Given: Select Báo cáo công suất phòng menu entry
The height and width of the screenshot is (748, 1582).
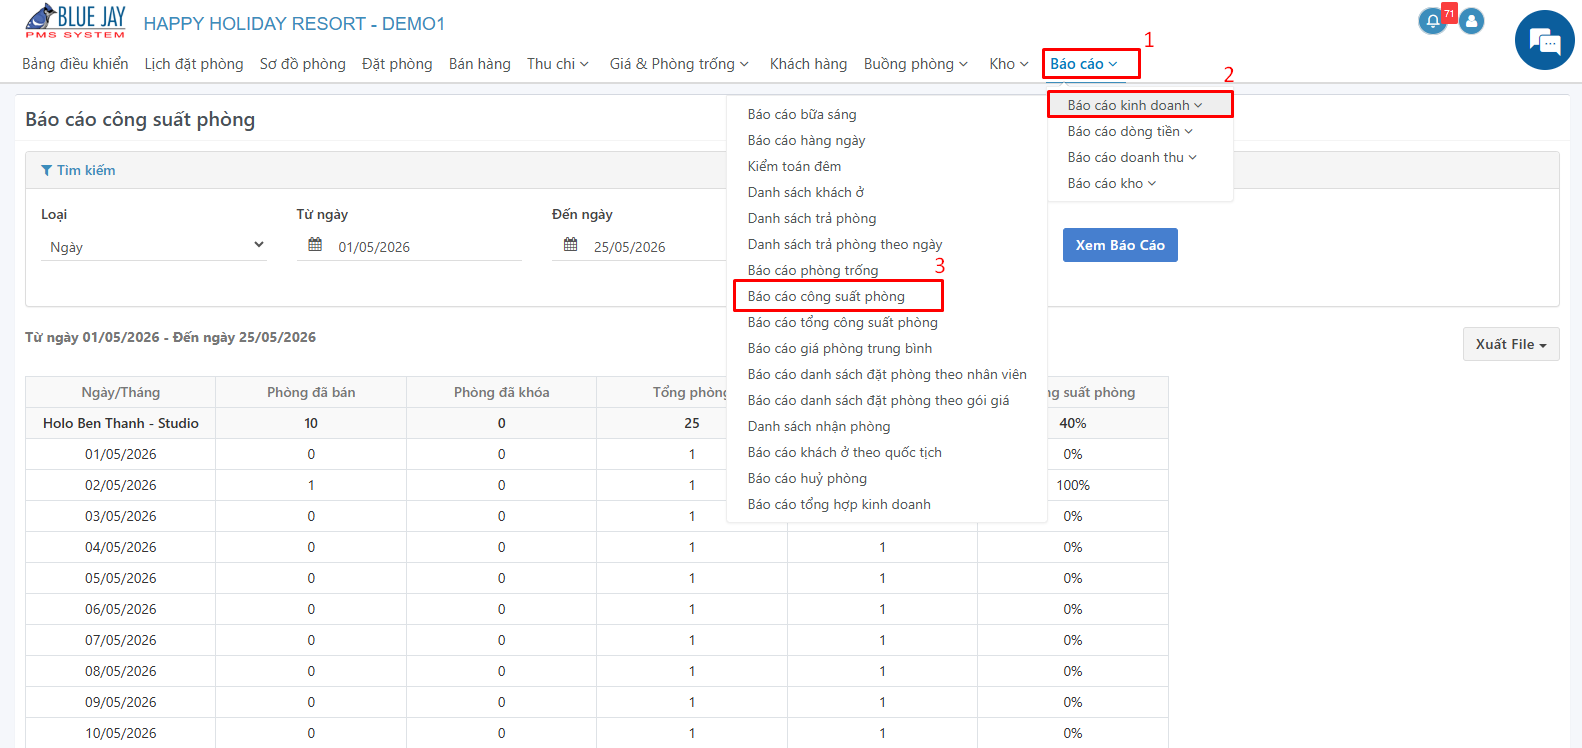Looking at the screenshot, I should coord(826,296).
